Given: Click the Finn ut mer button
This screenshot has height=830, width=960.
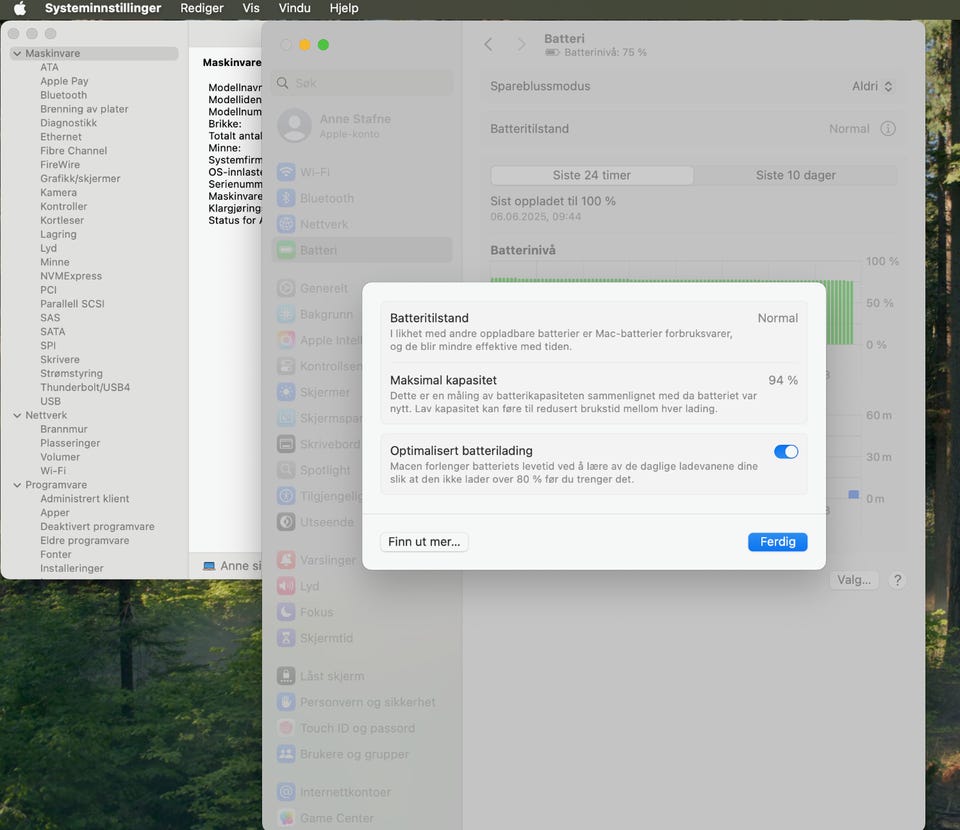Looking at the screenshot, I should [x=424, y=542].
